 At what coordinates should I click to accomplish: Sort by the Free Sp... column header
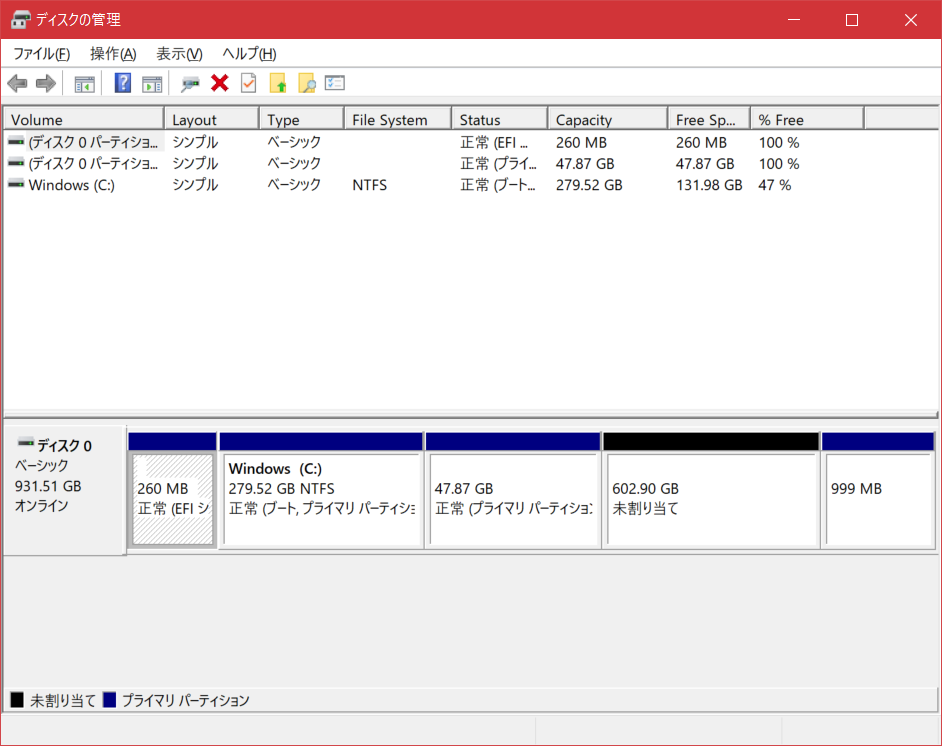tap(709, 120)
